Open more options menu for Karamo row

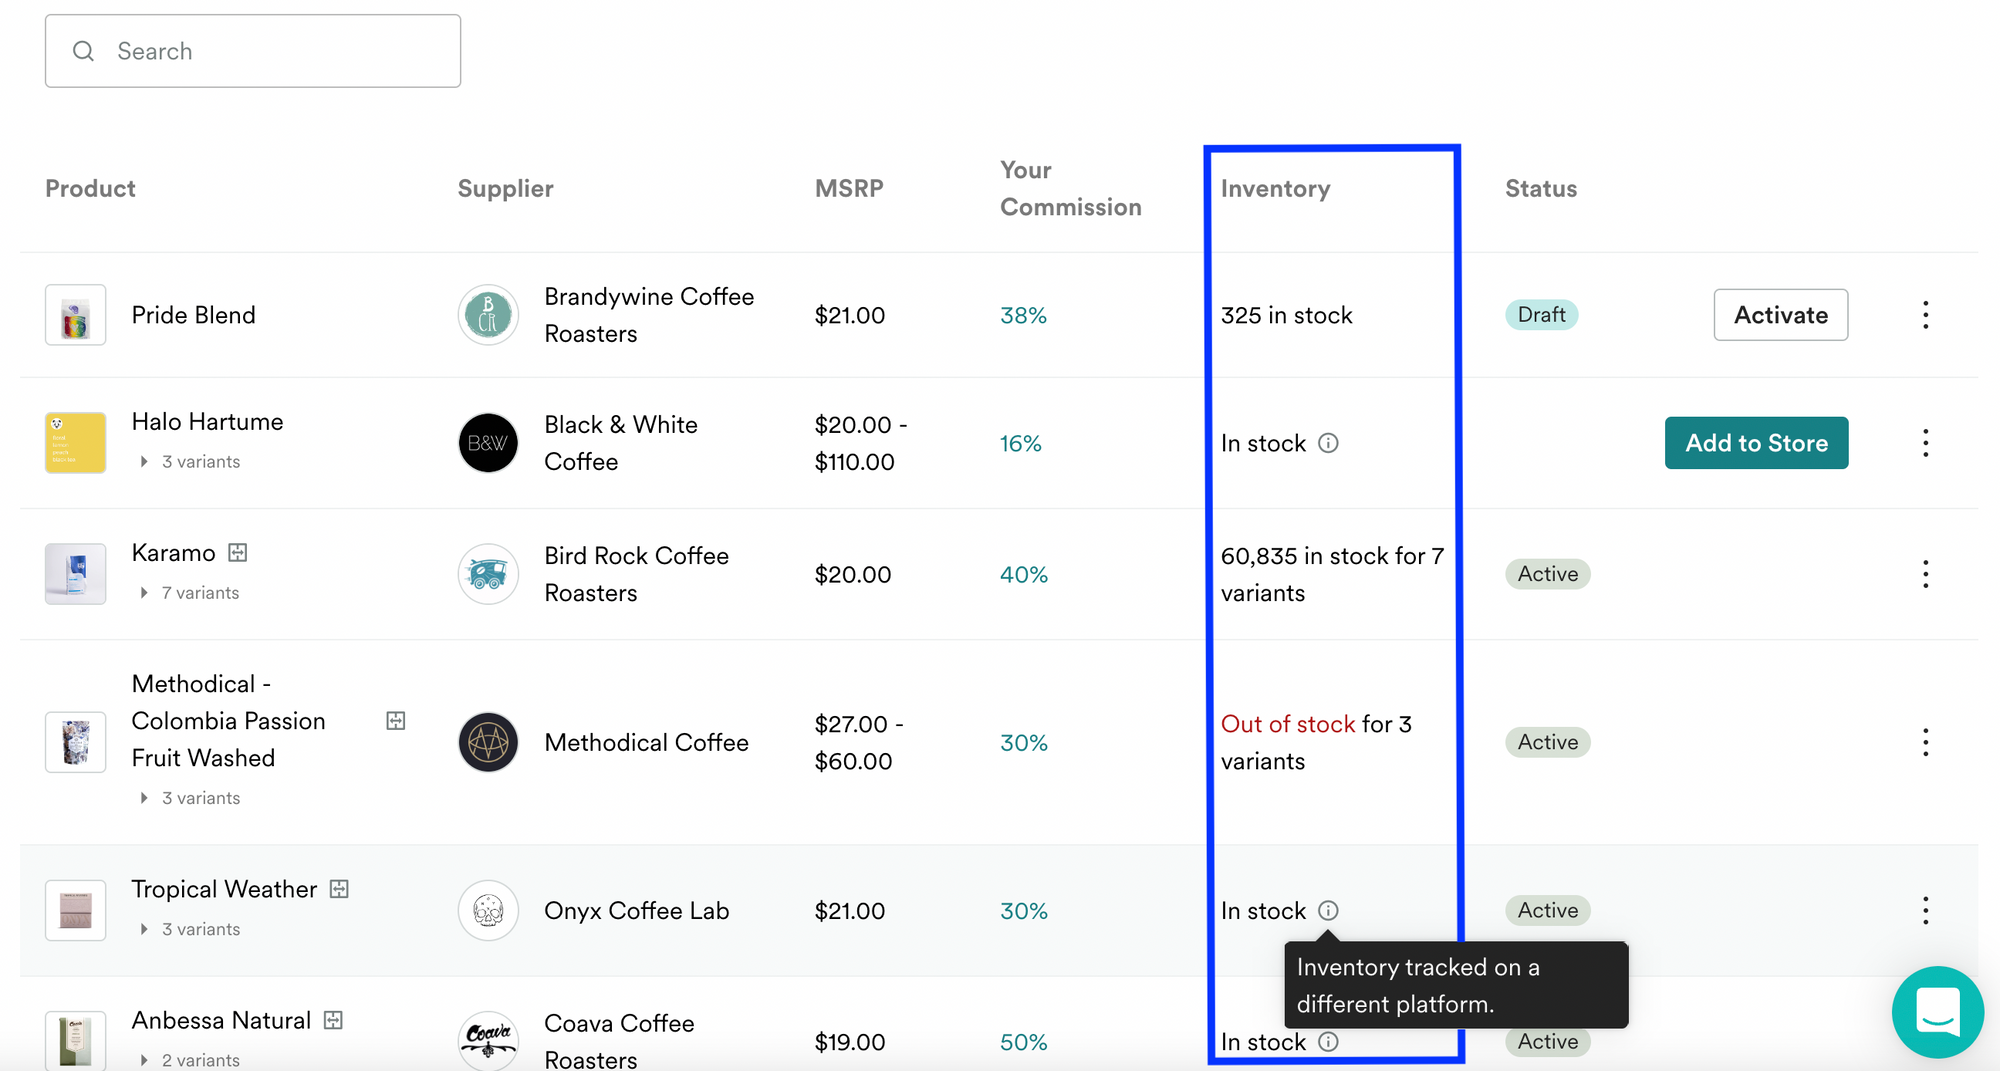tap(1925, 574)
